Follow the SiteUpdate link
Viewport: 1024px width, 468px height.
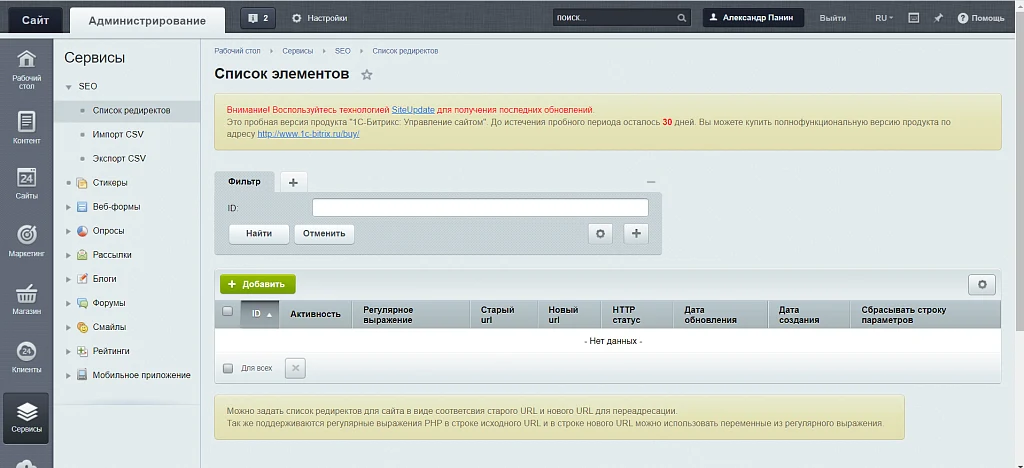(413, 110)
